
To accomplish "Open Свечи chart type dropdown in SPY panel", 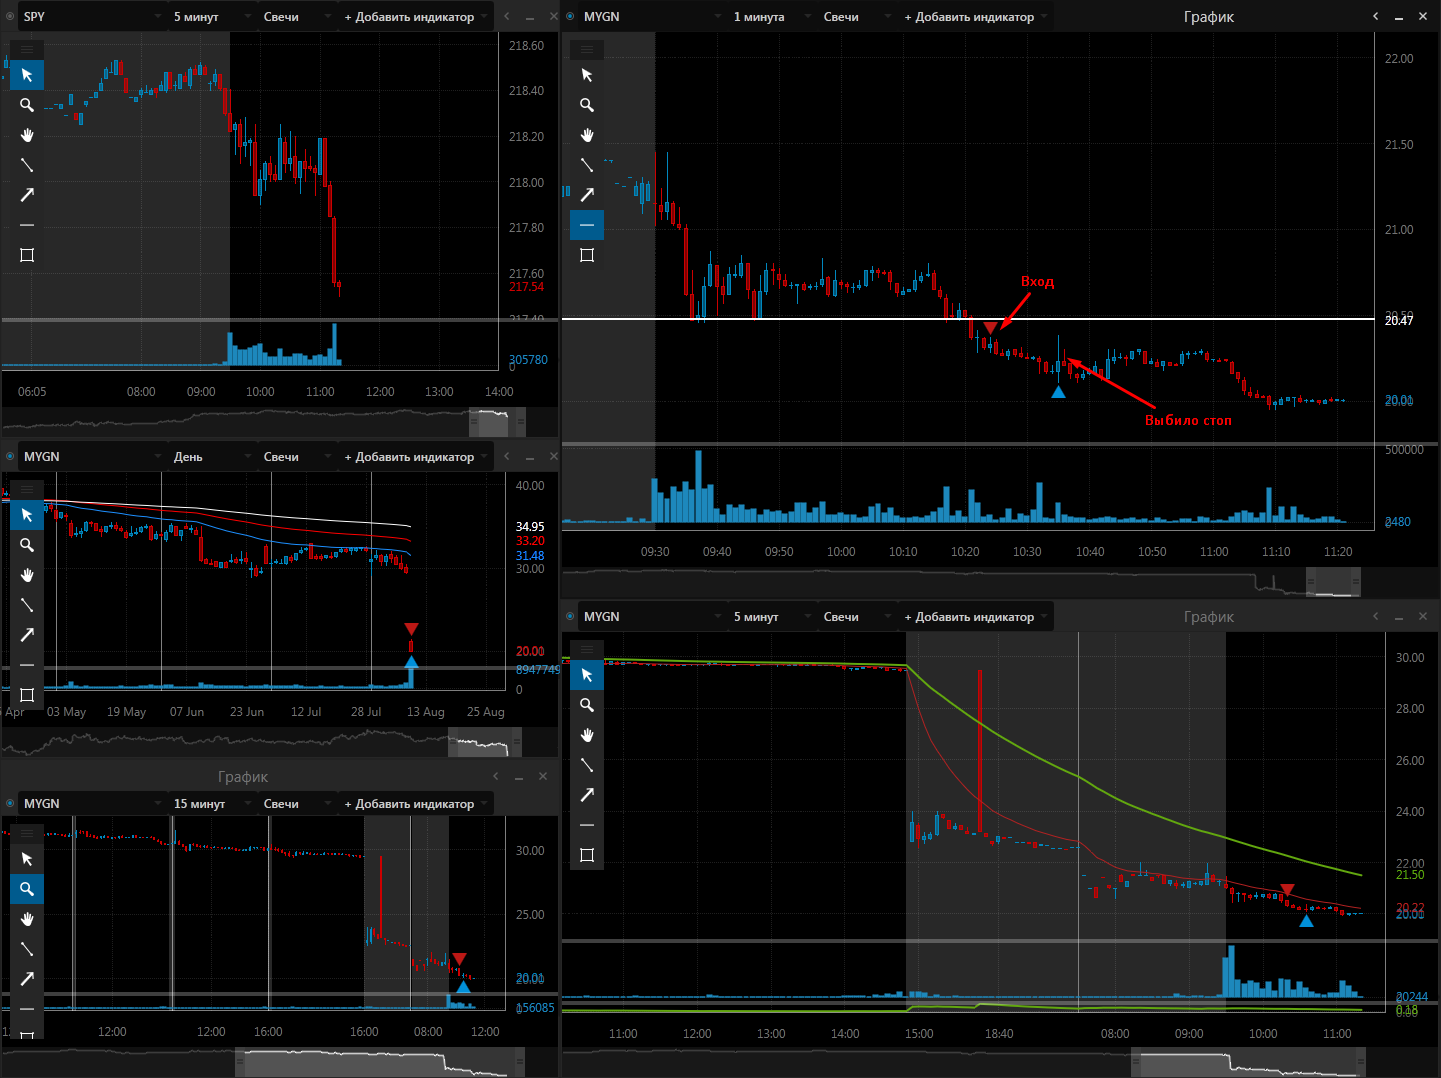I will [297, 16].
